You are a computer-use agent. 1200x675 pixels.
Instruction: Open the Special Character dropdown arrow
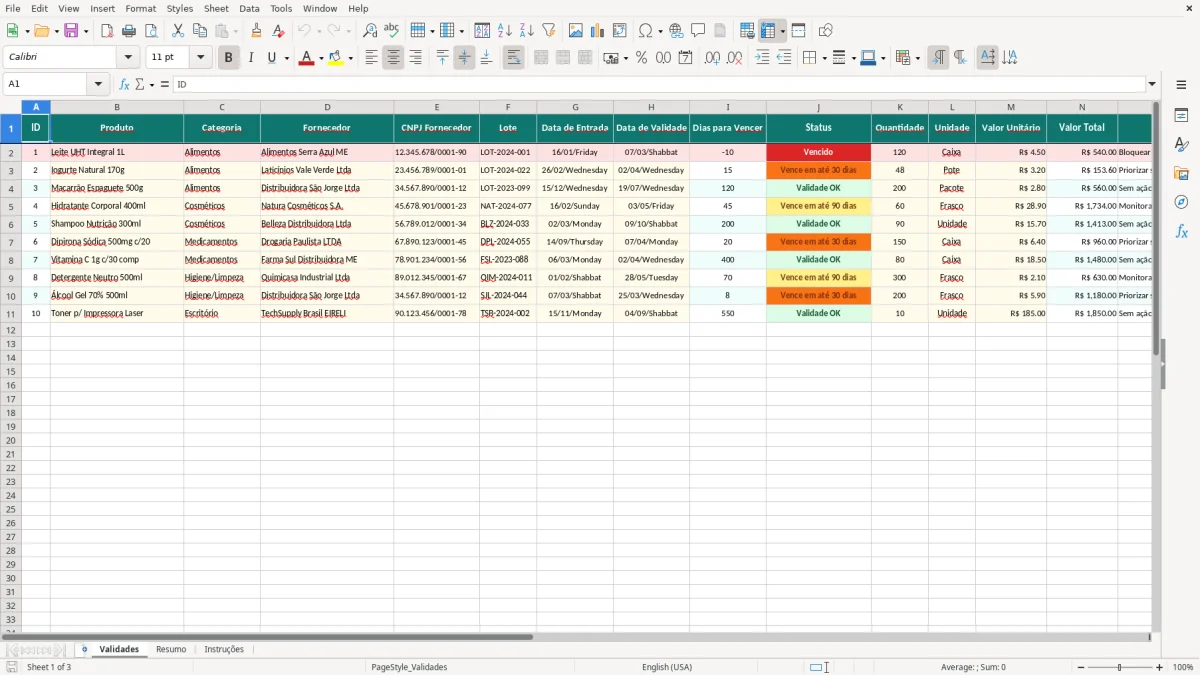click(661, 31)
